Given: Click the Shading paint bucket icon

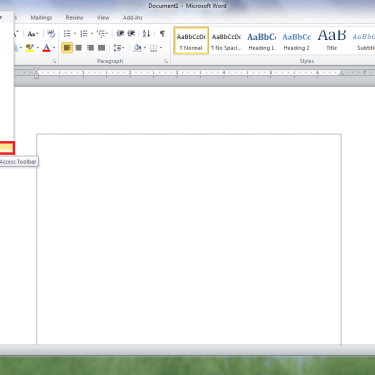Looking at the screenshot, I should coord(137,48).
